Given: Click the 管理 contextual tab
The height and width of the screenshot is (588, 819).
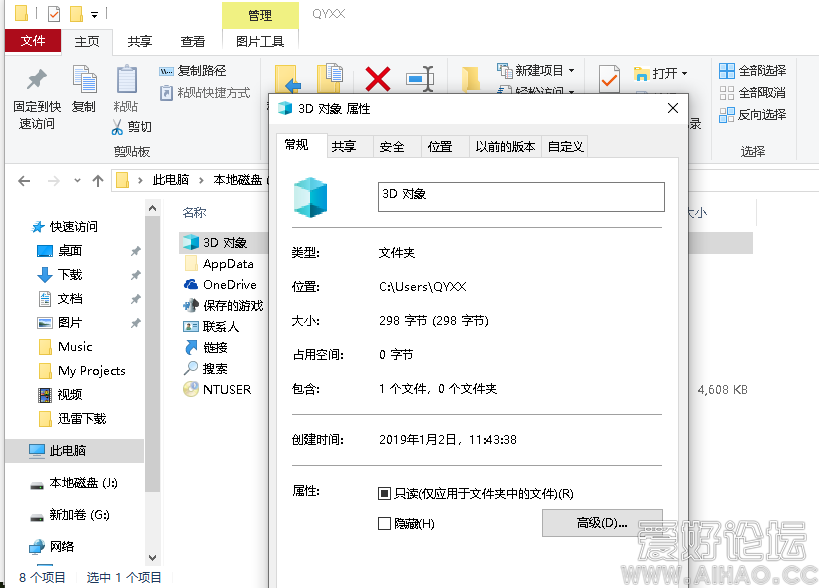Looking at the screenshot, I should 260,15.
